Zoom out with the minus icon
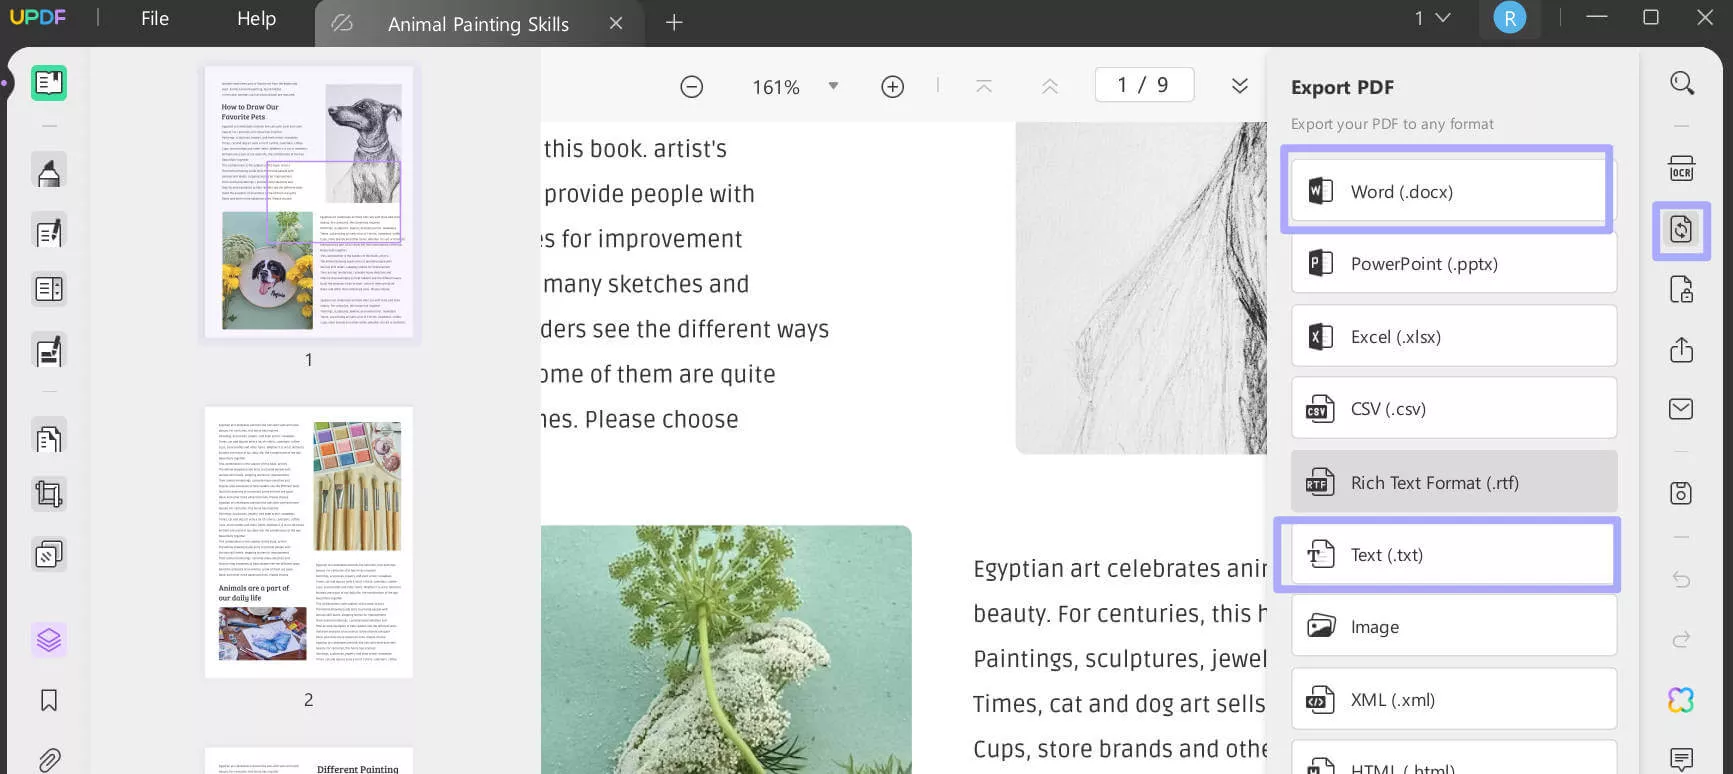The height and width of the screenshot is (774, 1733). [691, 87]
